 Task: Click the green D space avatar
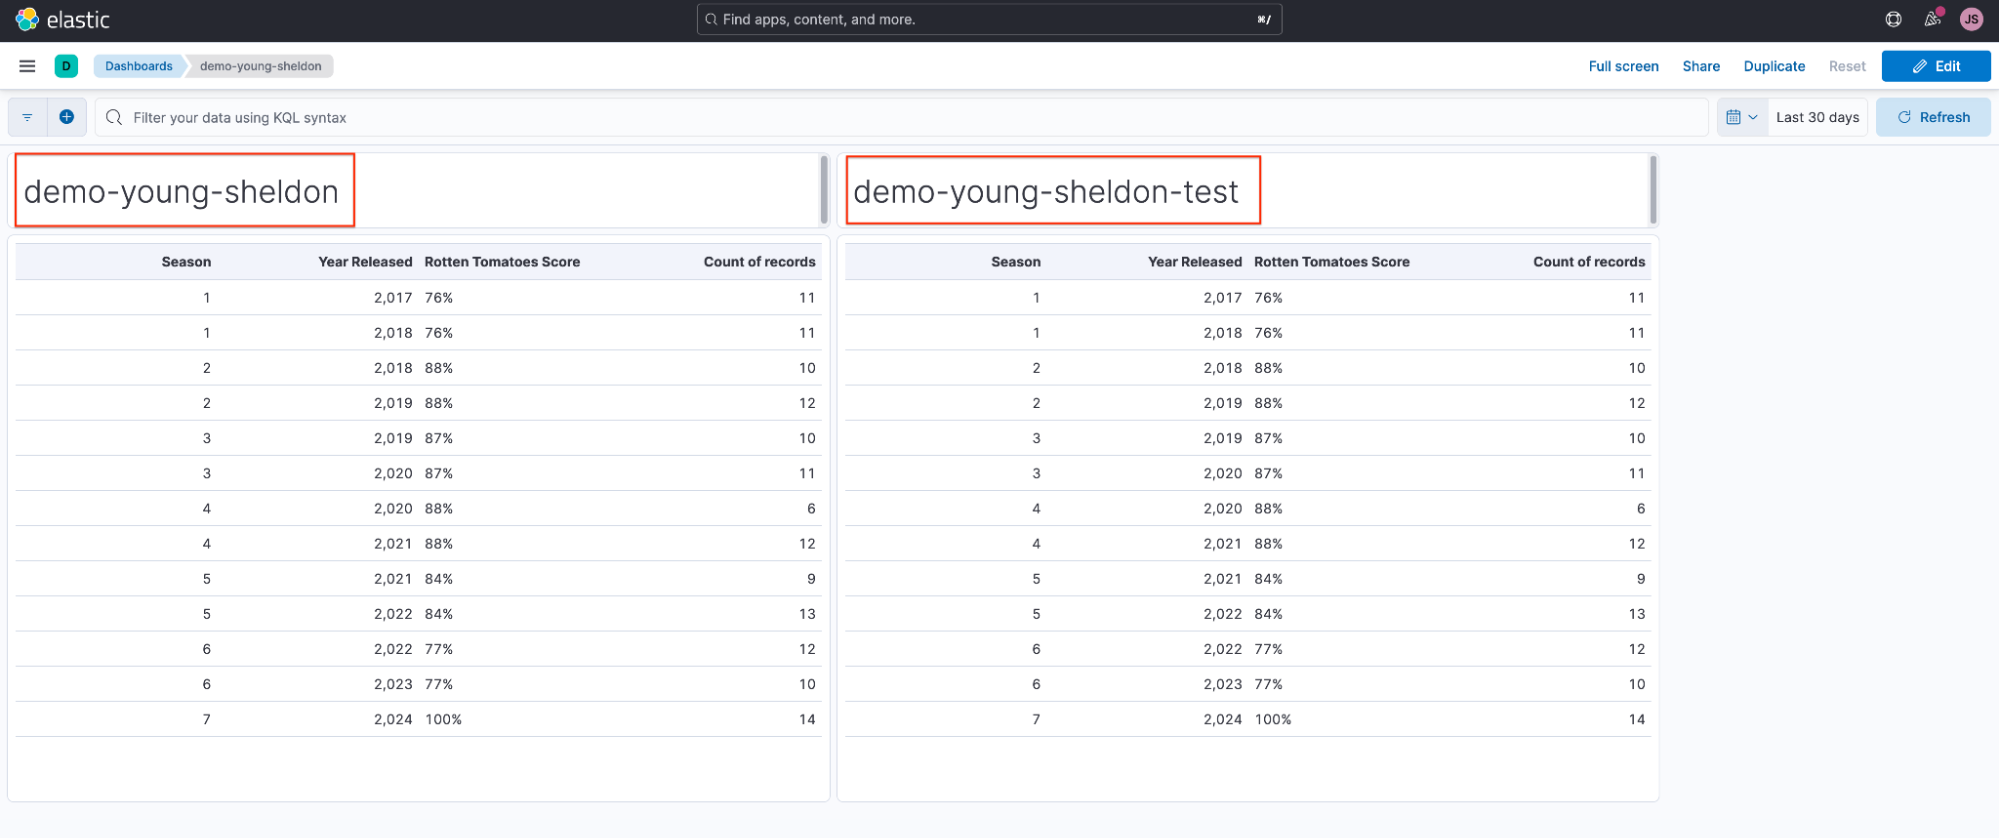[66, 66]
